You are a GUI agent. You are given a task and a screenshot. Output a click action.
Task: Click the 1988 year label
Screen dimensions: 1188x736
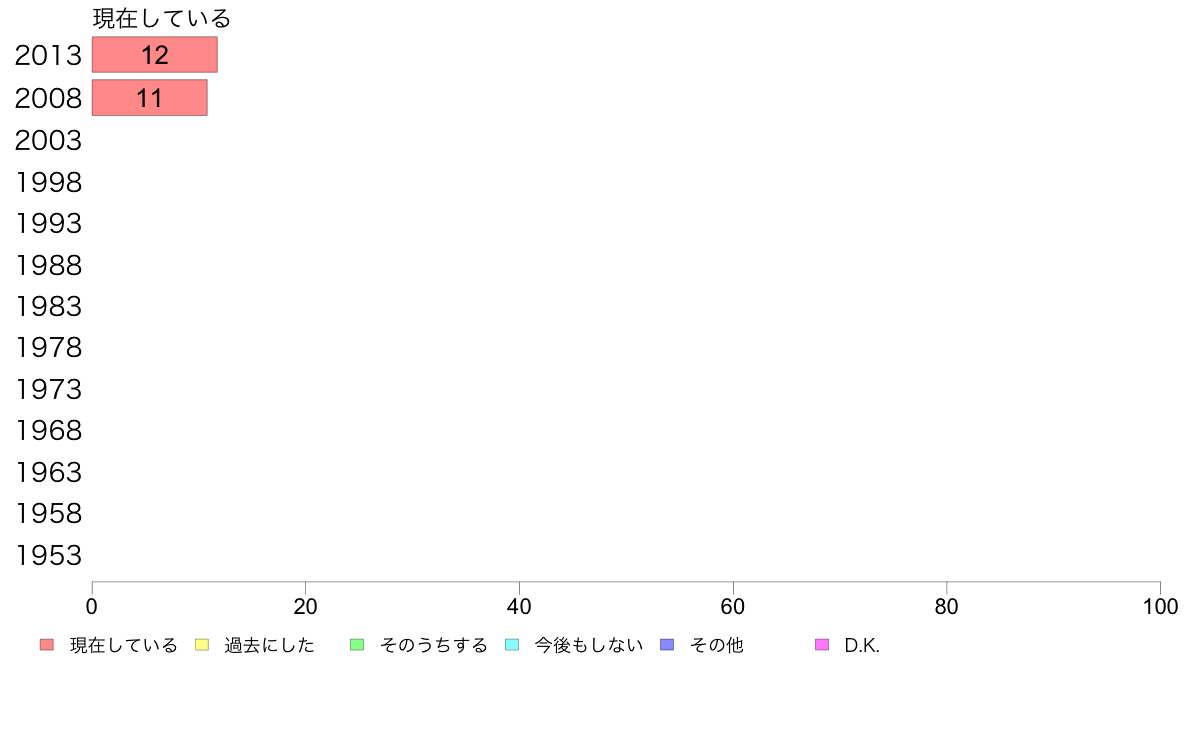coord(48,265)
